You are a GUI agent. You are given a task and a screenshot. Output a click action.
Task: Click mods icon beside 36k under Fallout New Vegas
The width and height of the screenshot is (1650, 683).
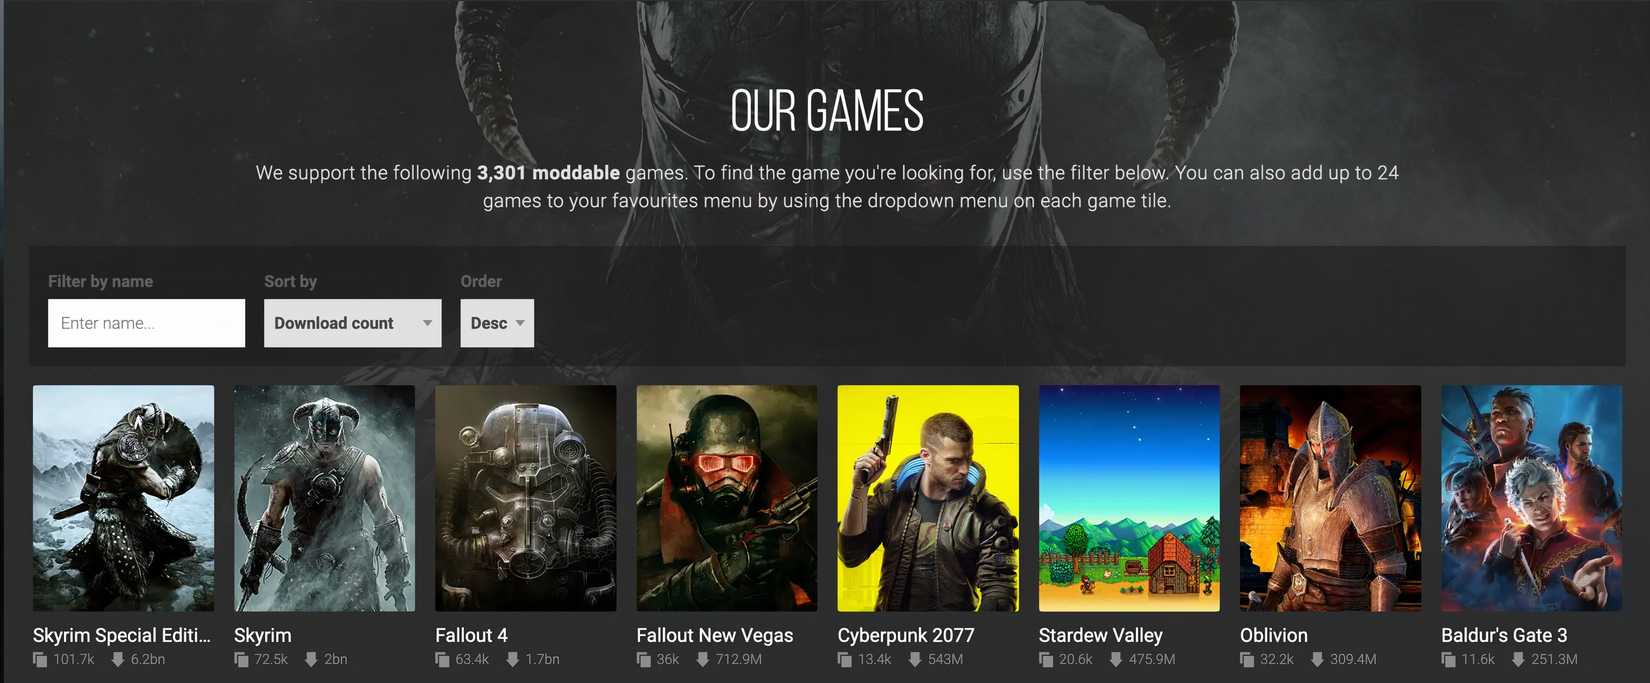pos(644,660)
